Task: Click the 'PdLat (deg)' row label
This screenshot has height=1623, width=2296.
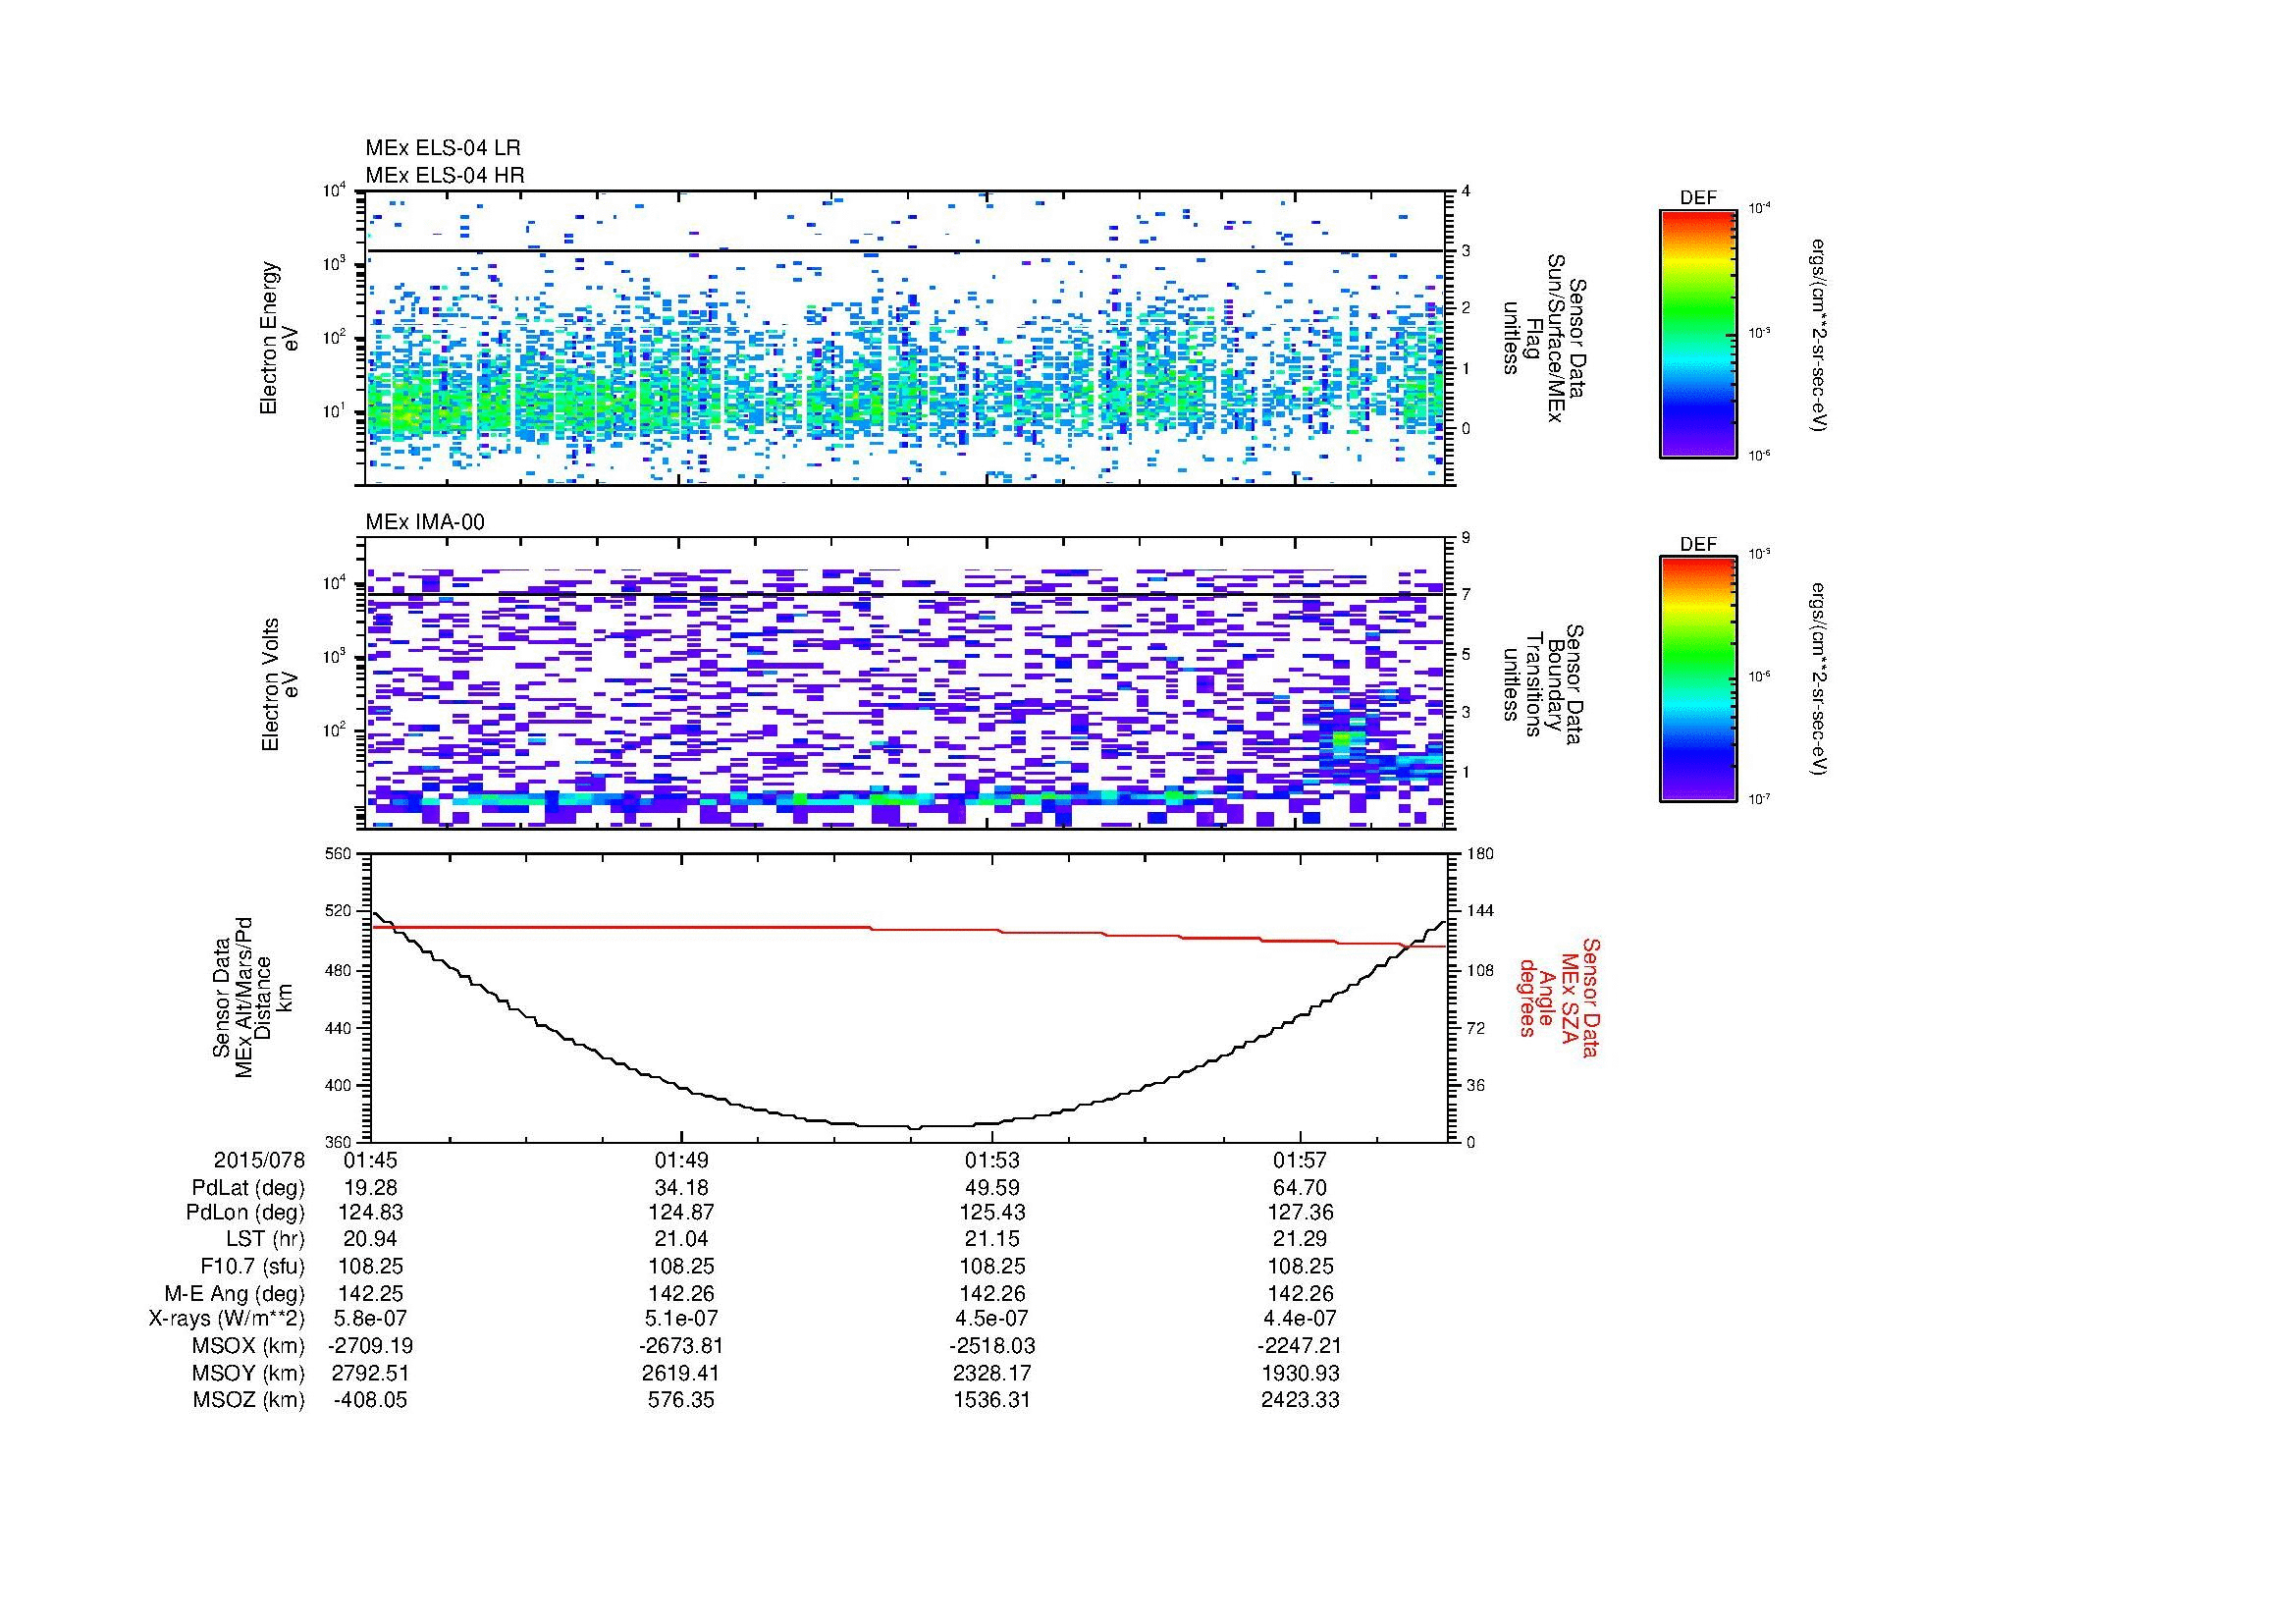Action: point(248,1188)
